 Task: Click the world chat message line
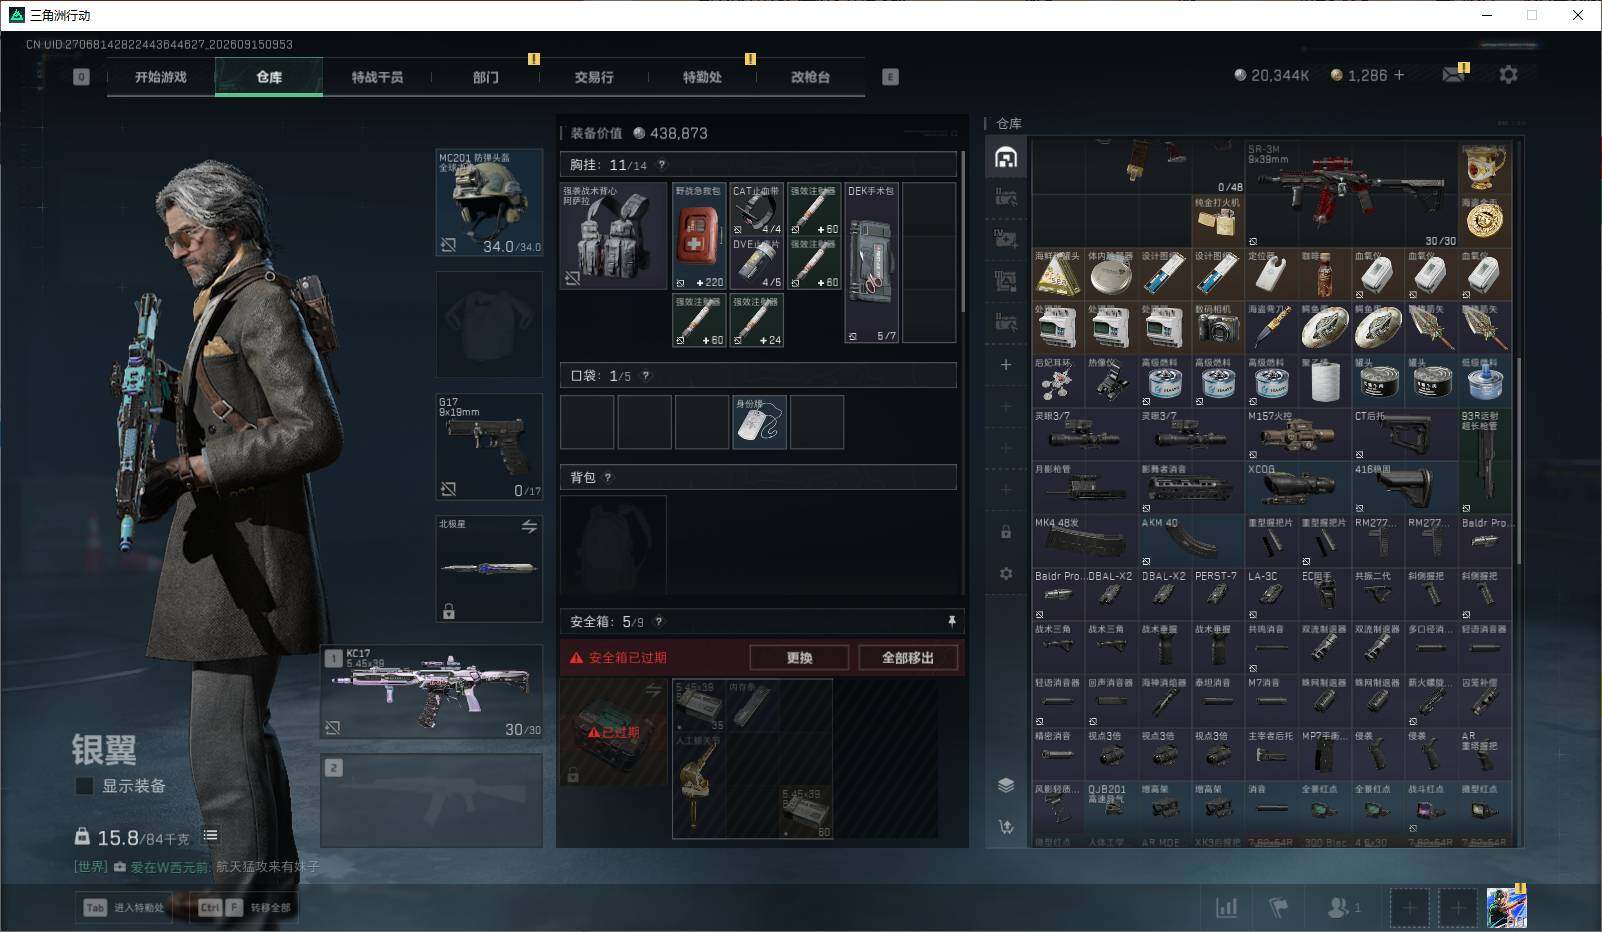point(196,867)
